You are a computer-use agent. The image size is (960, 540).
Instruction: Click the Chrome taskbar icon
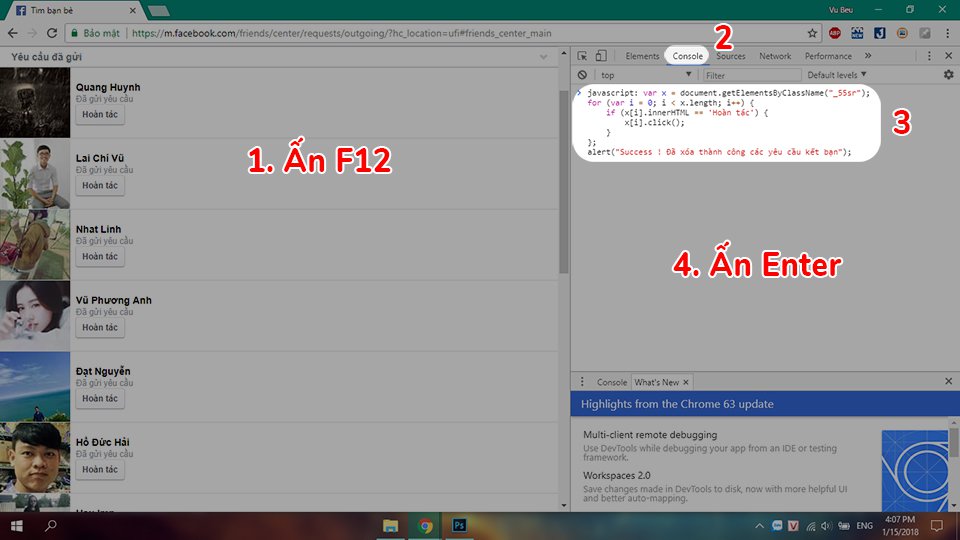point(425,526)
